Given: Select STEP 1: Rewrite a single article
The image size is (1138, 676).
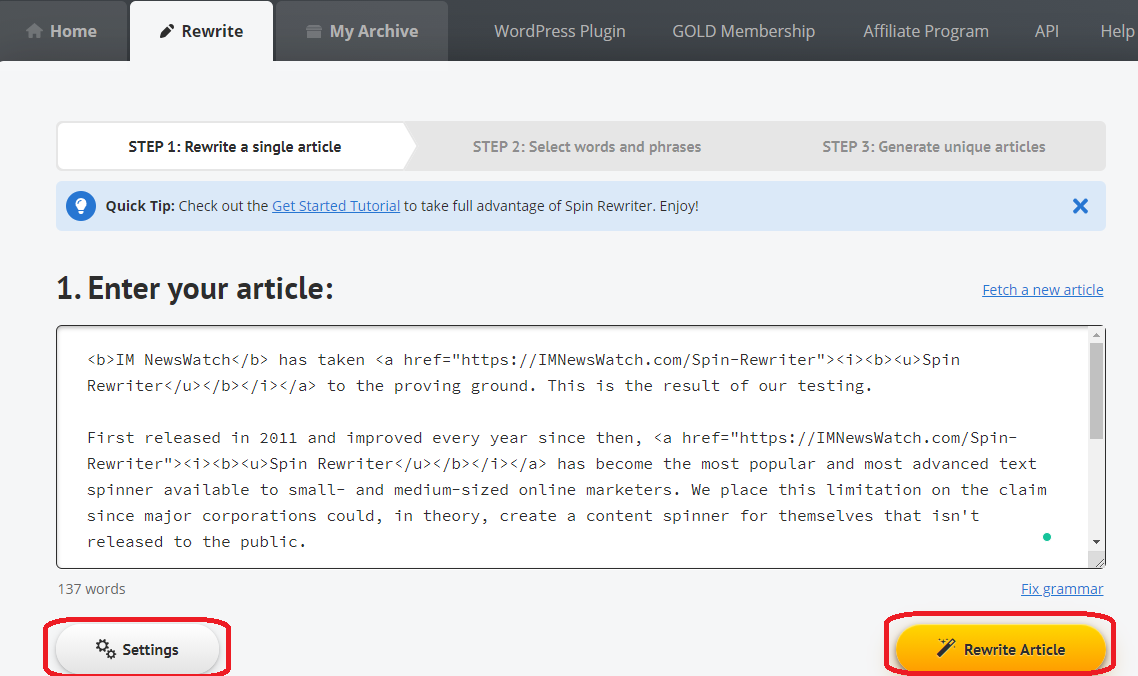Looking at the screenshot, I should point(234,147).
